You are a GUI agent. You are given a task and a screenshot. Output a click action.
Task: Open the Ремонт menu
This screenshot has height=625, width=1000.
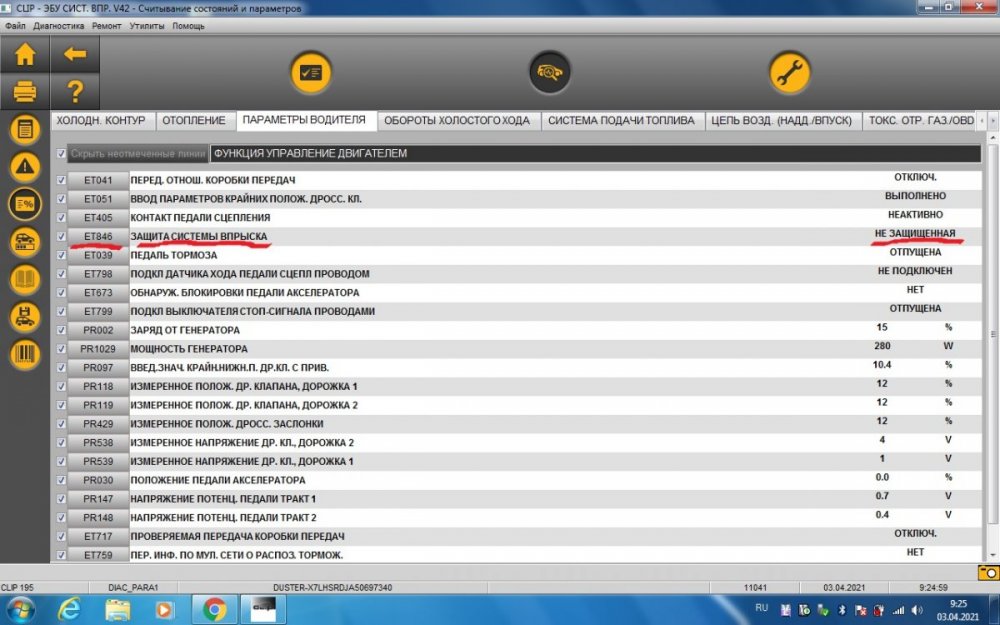pyautogui.click(x=107, y=26)
